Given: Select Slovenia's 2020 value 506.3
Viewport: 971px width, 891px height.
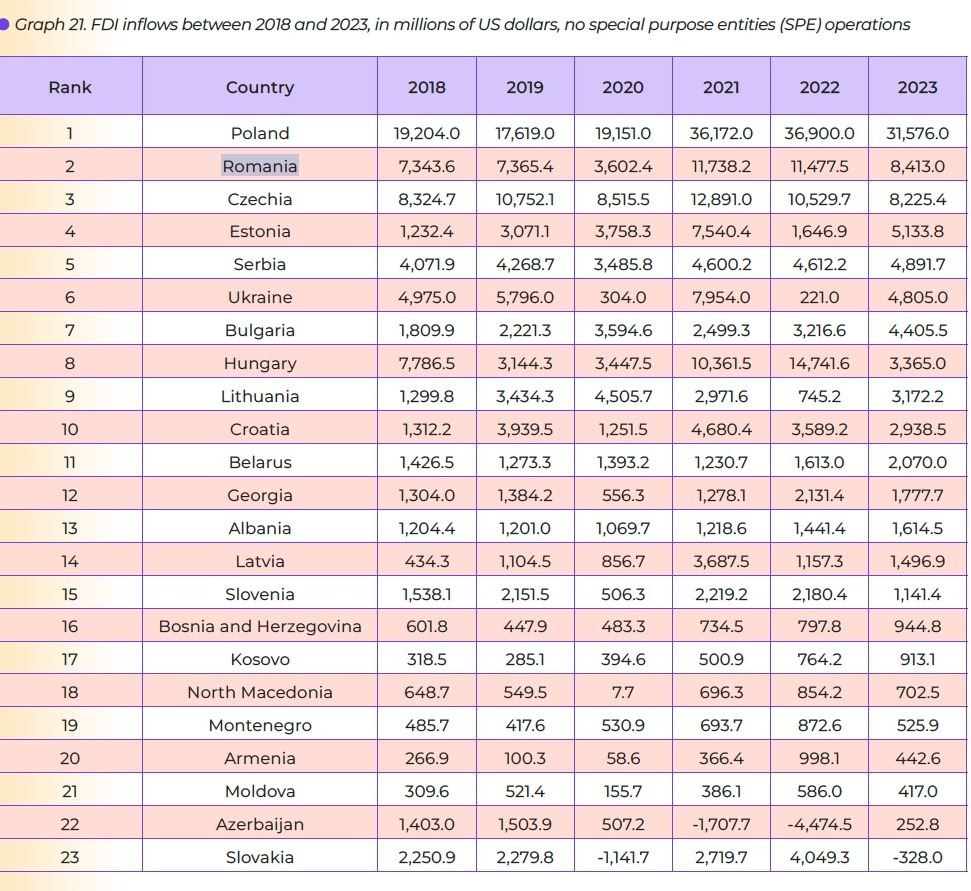Looking at the screenshot, I should [x=623, y=594].
